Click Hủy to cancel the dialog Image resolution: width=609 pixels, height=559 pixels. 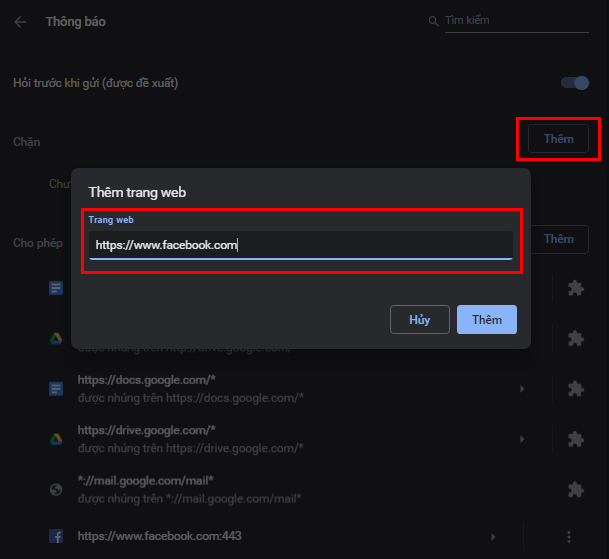click(419, 319)
